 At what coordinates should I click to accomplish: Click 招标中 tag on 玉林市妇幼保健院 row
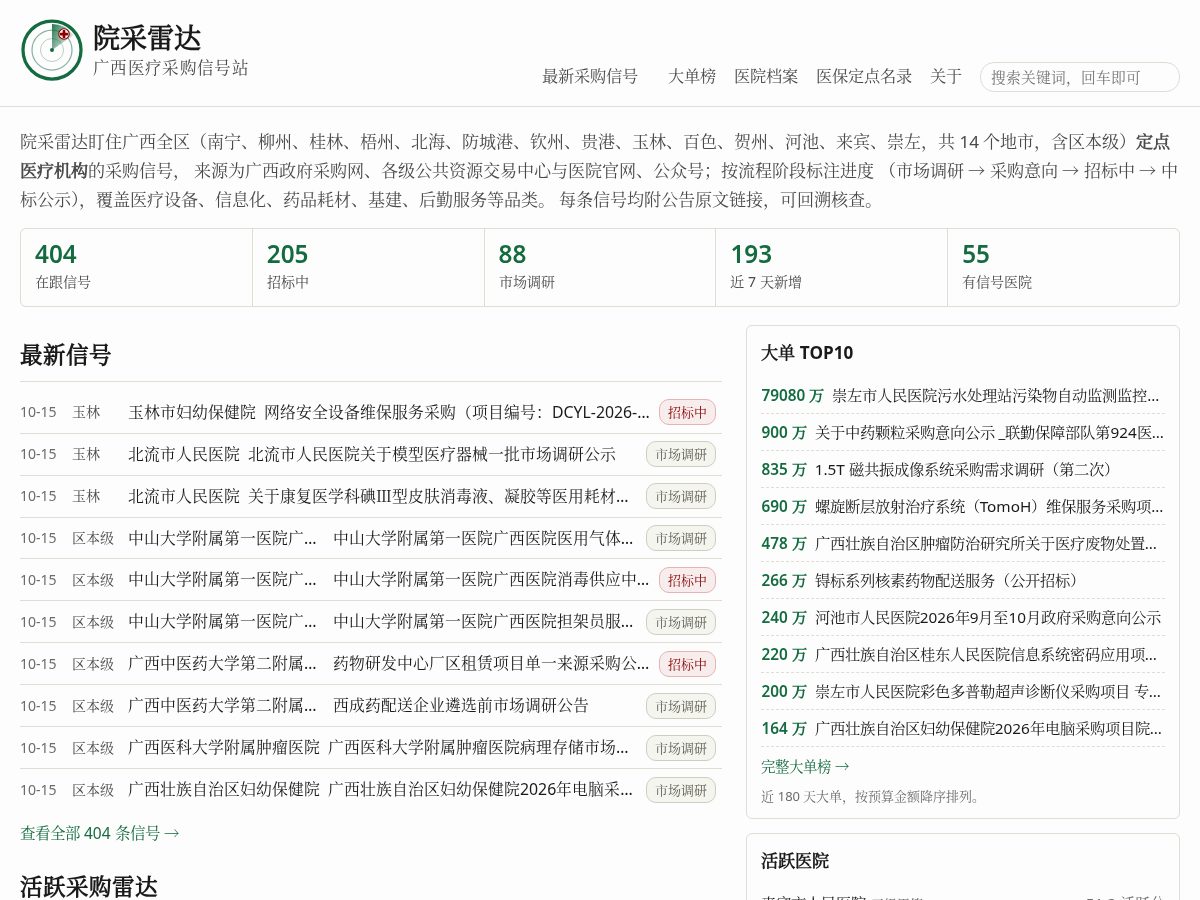[x=687, y=412]
